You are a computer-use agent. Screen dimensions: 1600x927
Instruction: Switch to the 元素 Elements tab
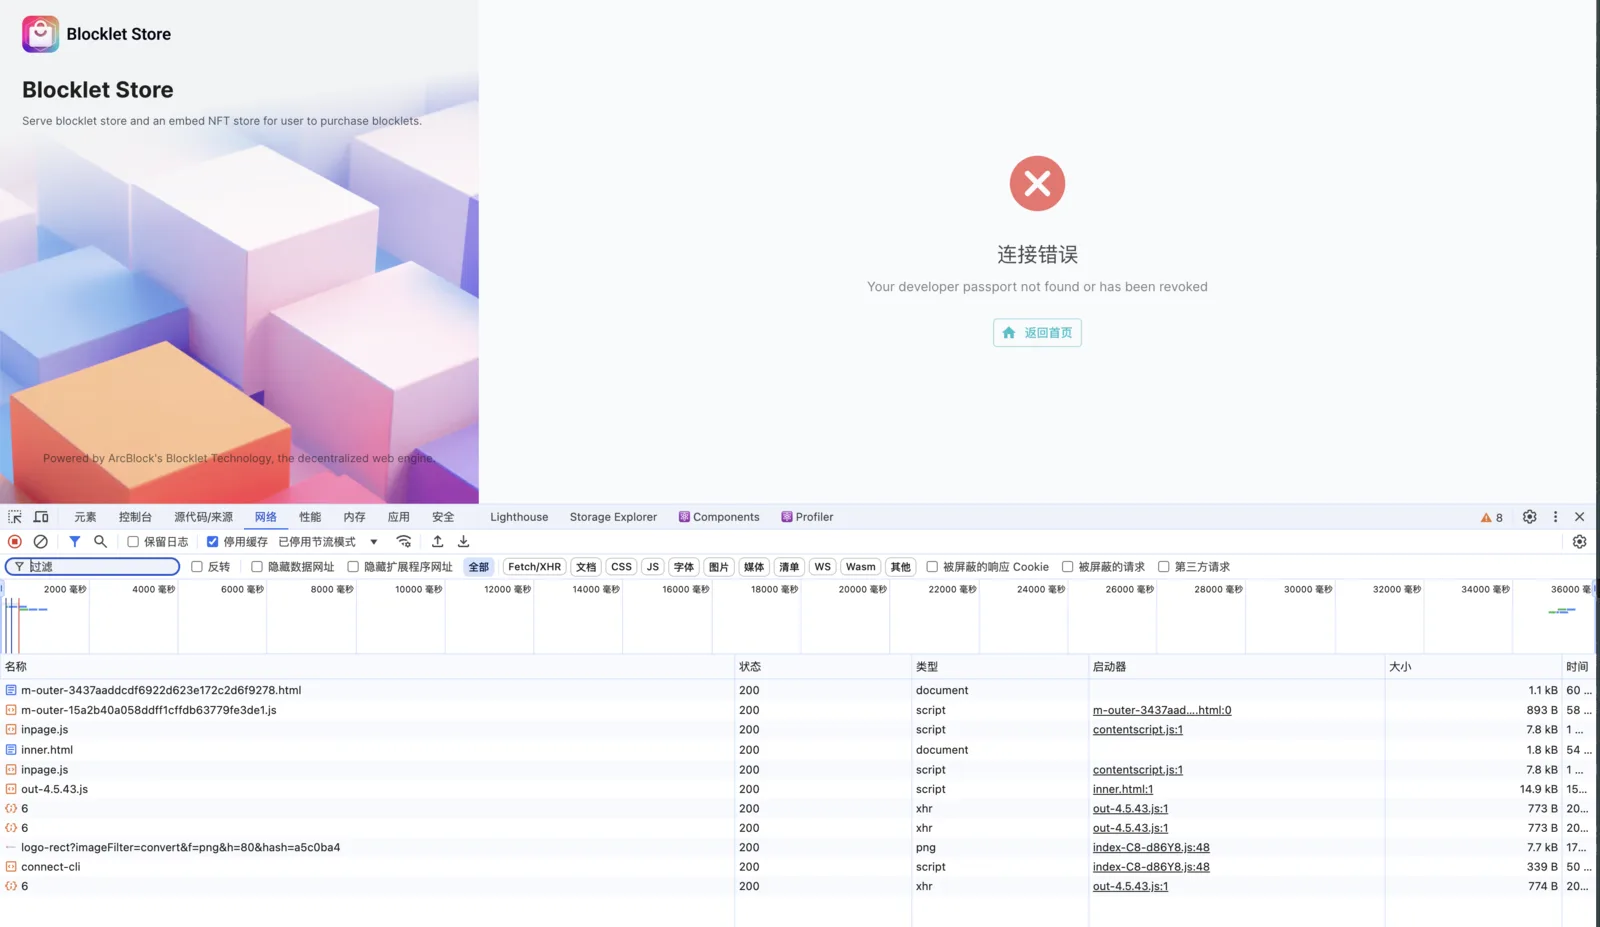click(85, 517)
